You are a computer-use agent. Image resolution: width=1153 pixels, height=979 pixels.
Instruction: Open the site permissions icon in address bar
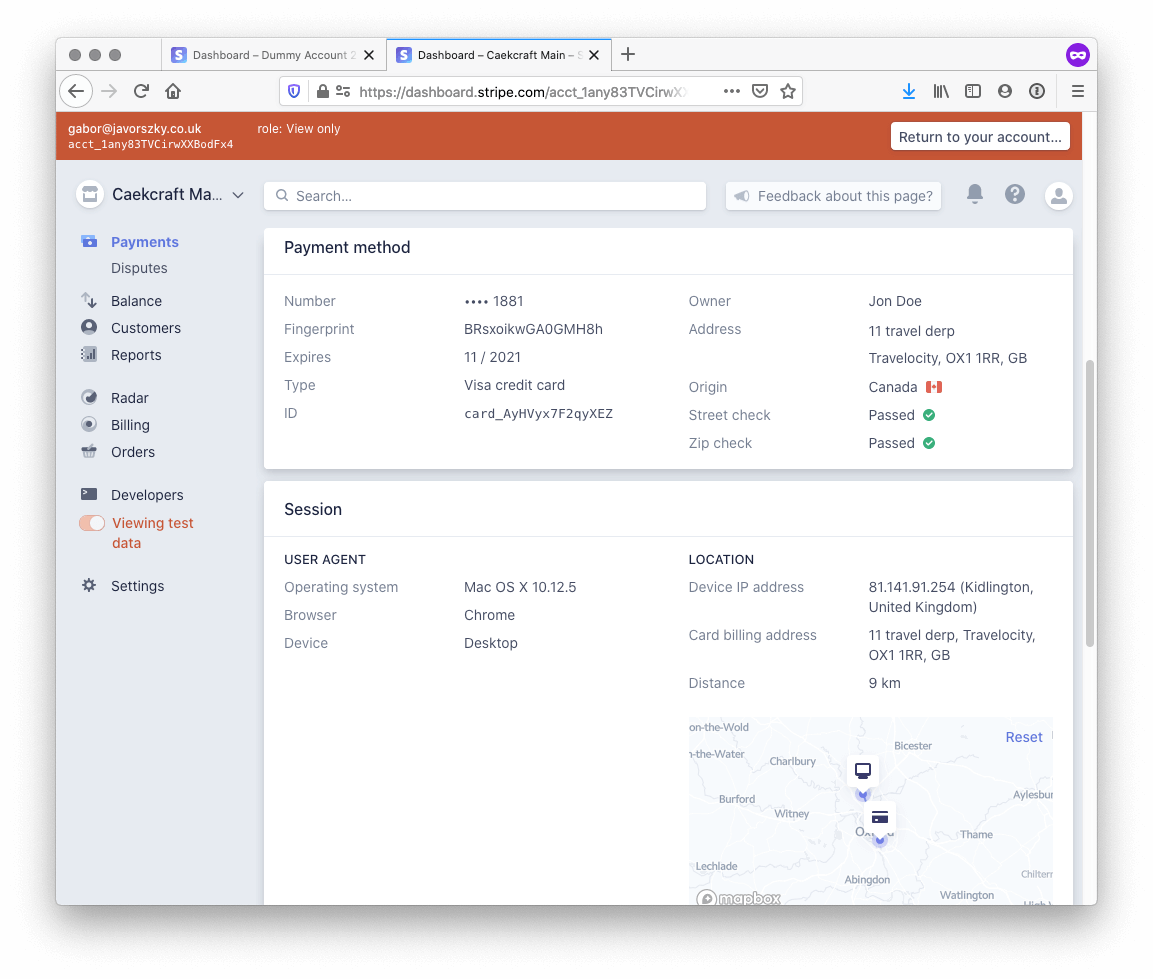click(x=343, y=91)
